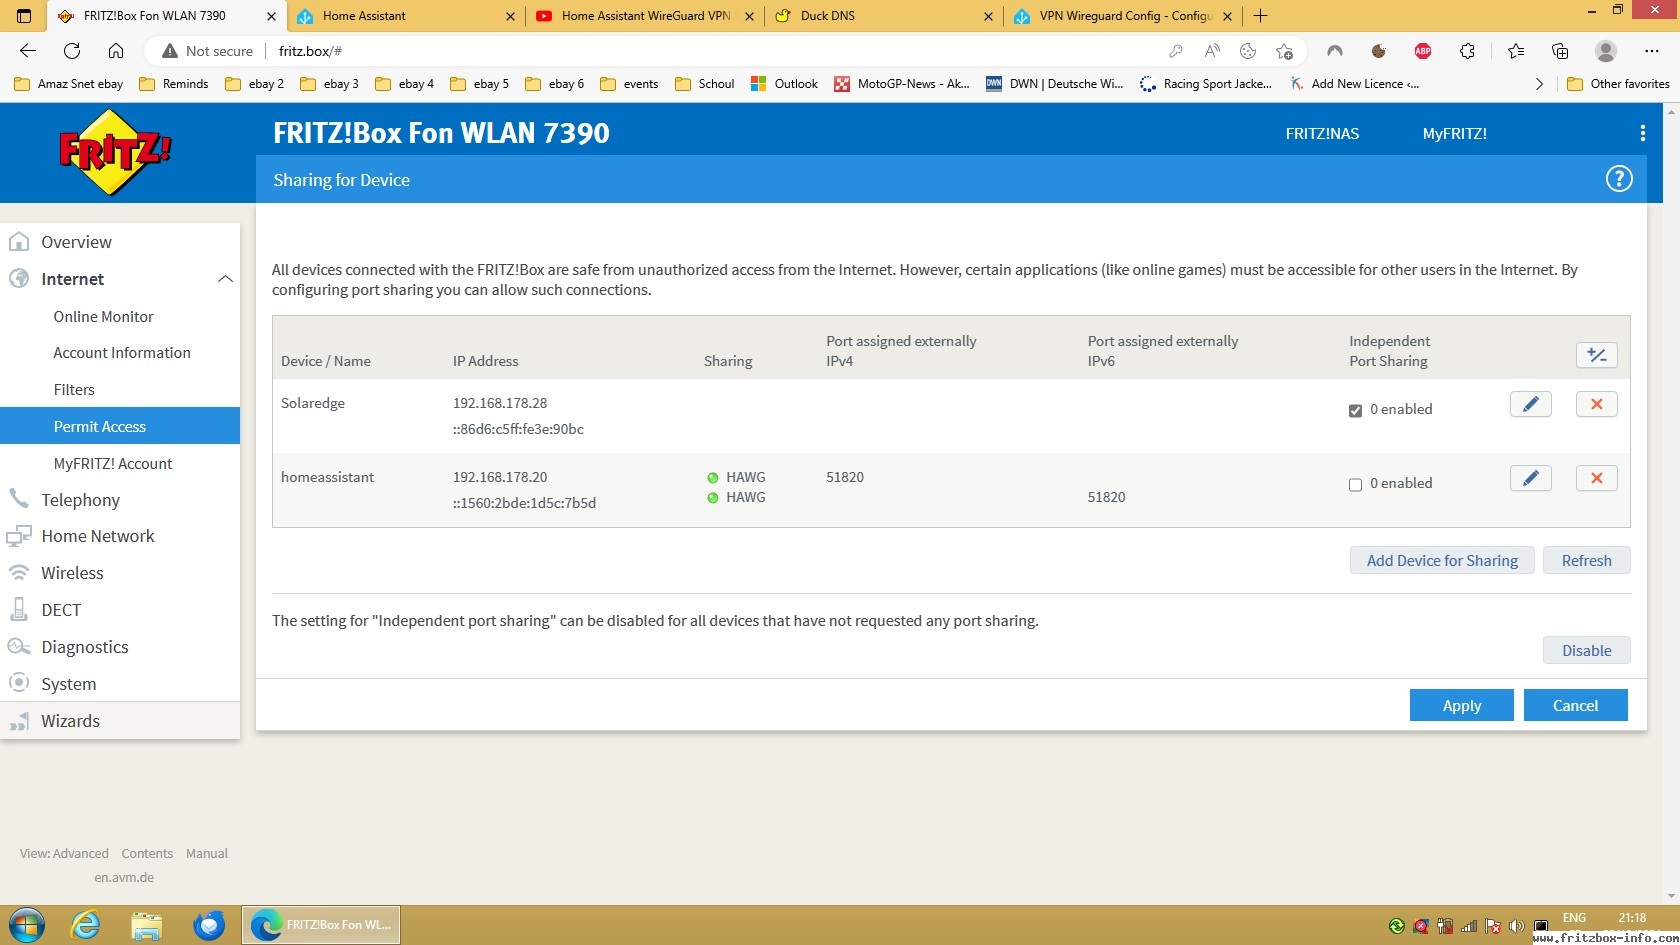The image size is (1680, 945).
Task: Open Home Network in the sidebar
Action: click(120, 536)
